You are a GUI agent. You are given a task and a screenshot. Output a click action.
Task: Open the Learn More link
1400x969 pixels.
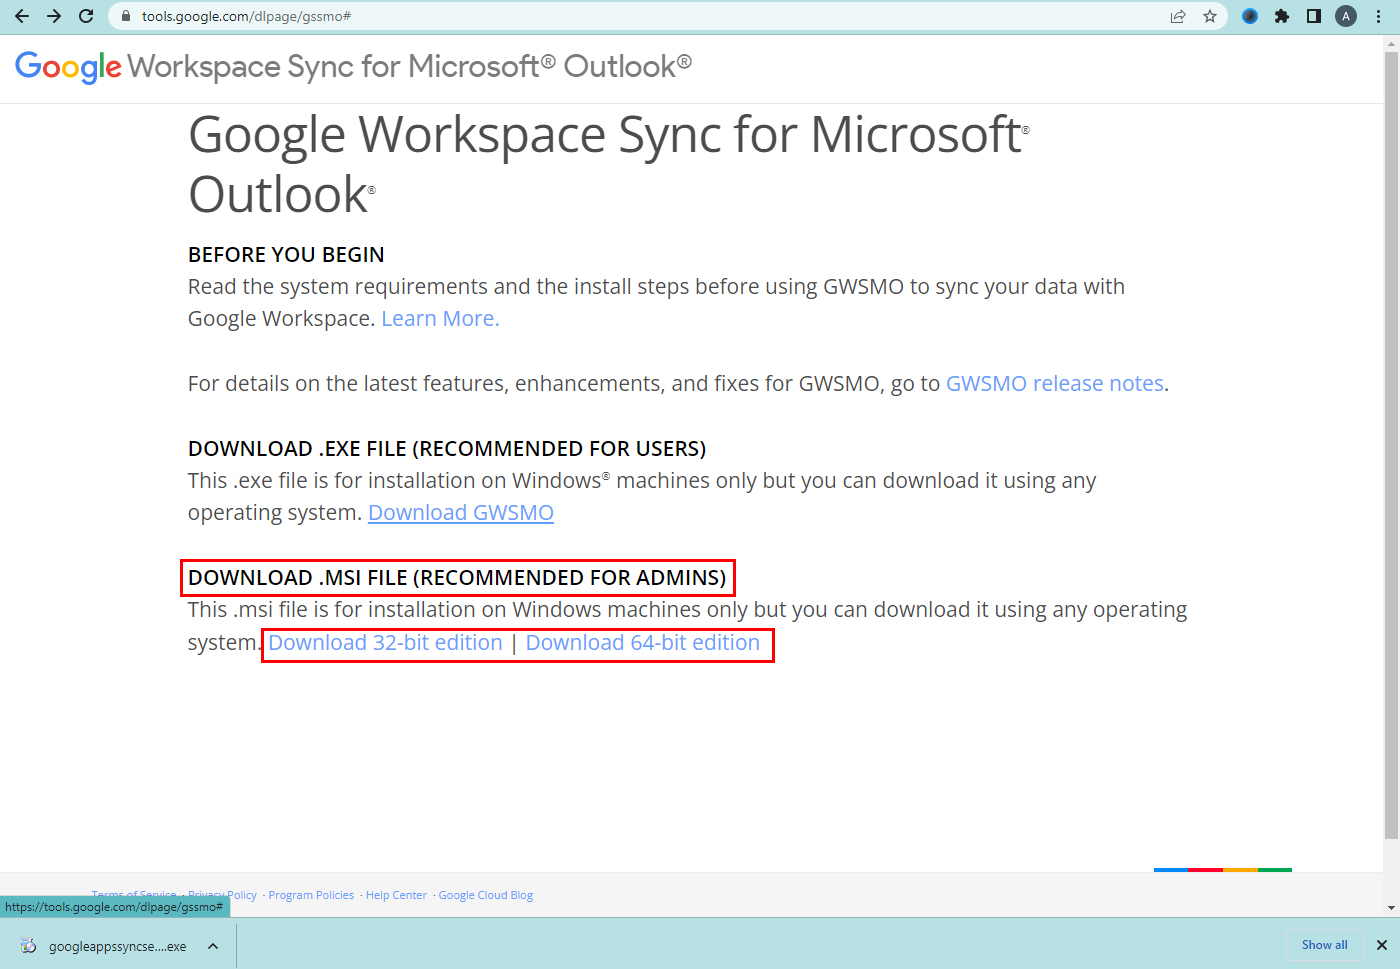(440, 319)
